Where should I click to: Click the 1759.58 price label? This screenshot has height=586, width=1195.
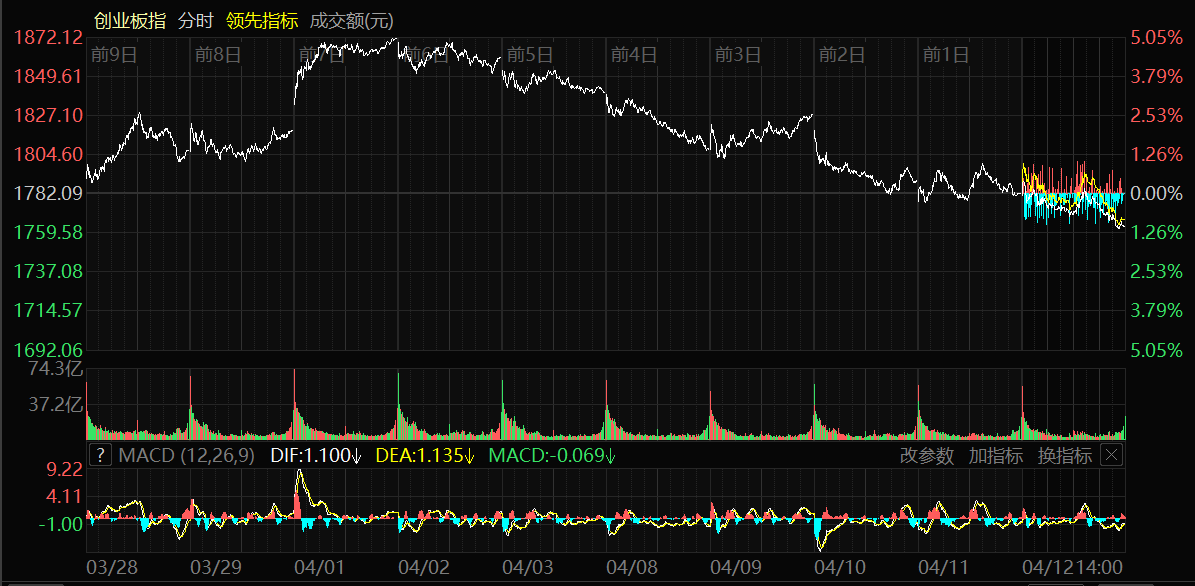[x=48, y=232]
